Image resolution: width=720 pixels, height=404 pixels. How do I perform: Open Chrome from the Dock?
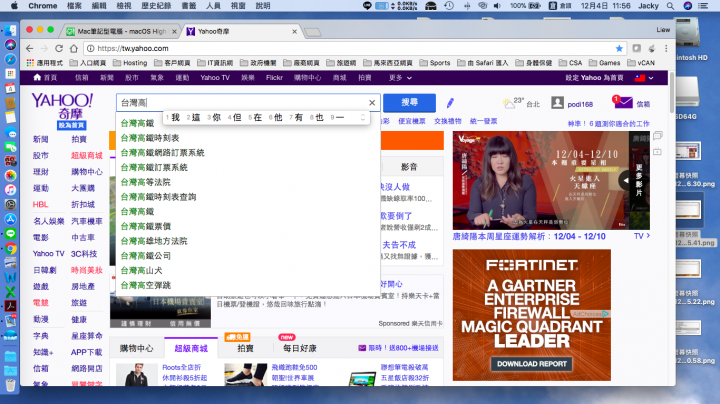click(x=10, y=248)
